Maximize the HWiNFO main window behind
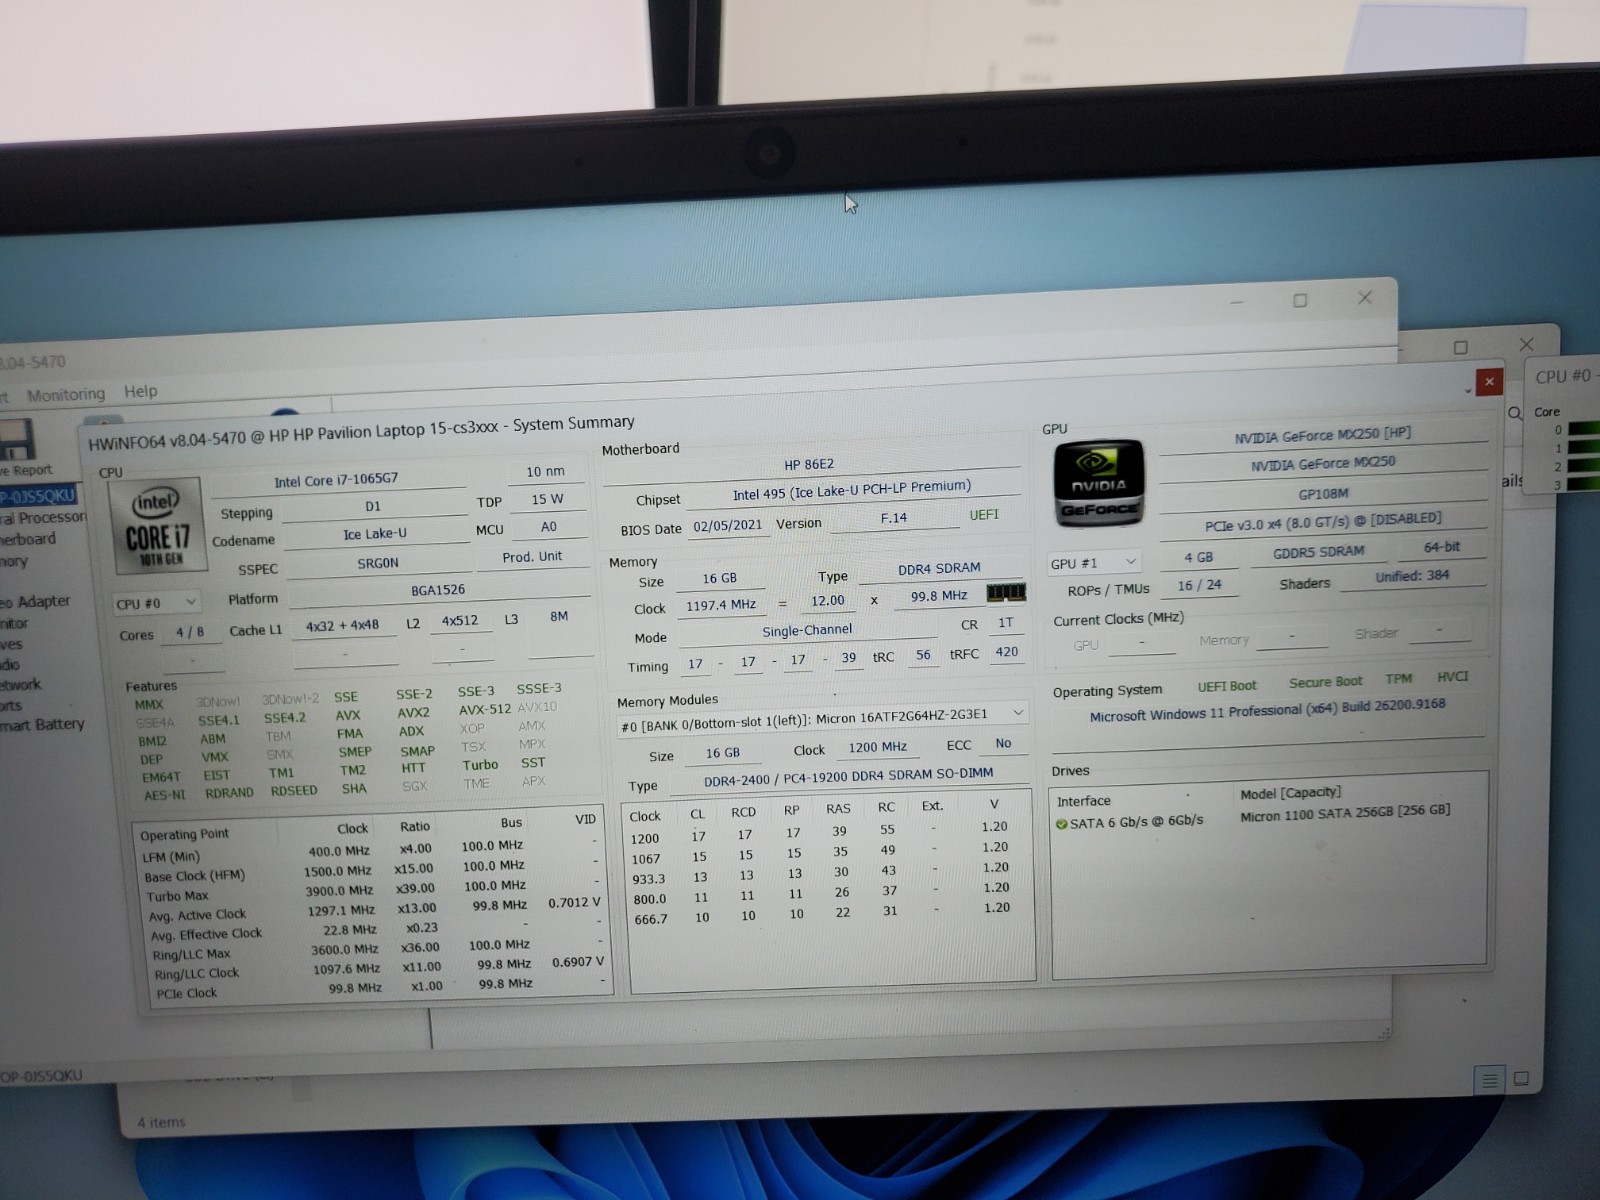The width and height of the screenshot is (1600, 1200). tap(1300, 299)
